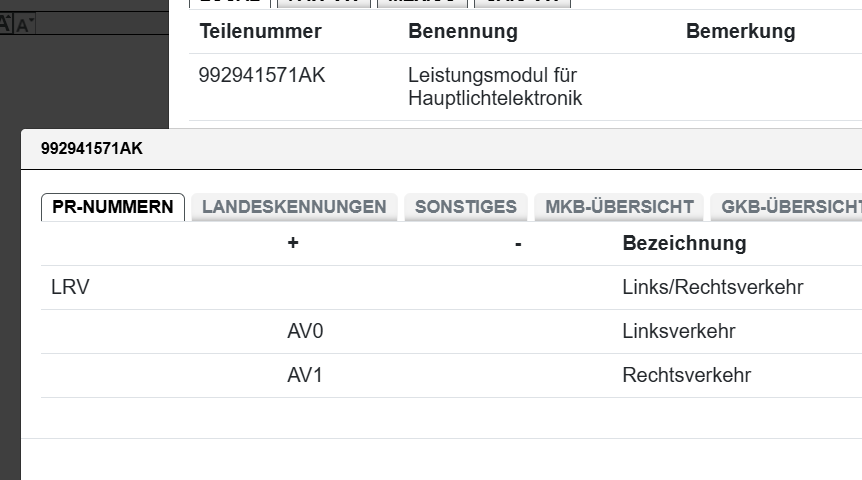Open the LANDESKENNUNGEN tab
Viewport: 862px width, 480px height.
point(294,207)
